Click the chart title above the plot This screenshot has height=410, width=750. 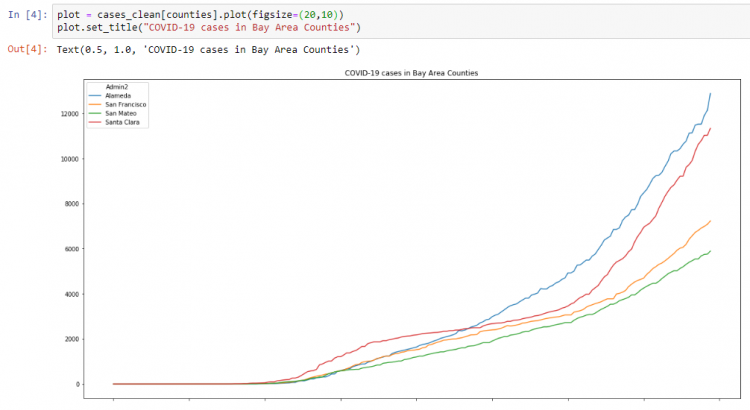coord(410,75)
